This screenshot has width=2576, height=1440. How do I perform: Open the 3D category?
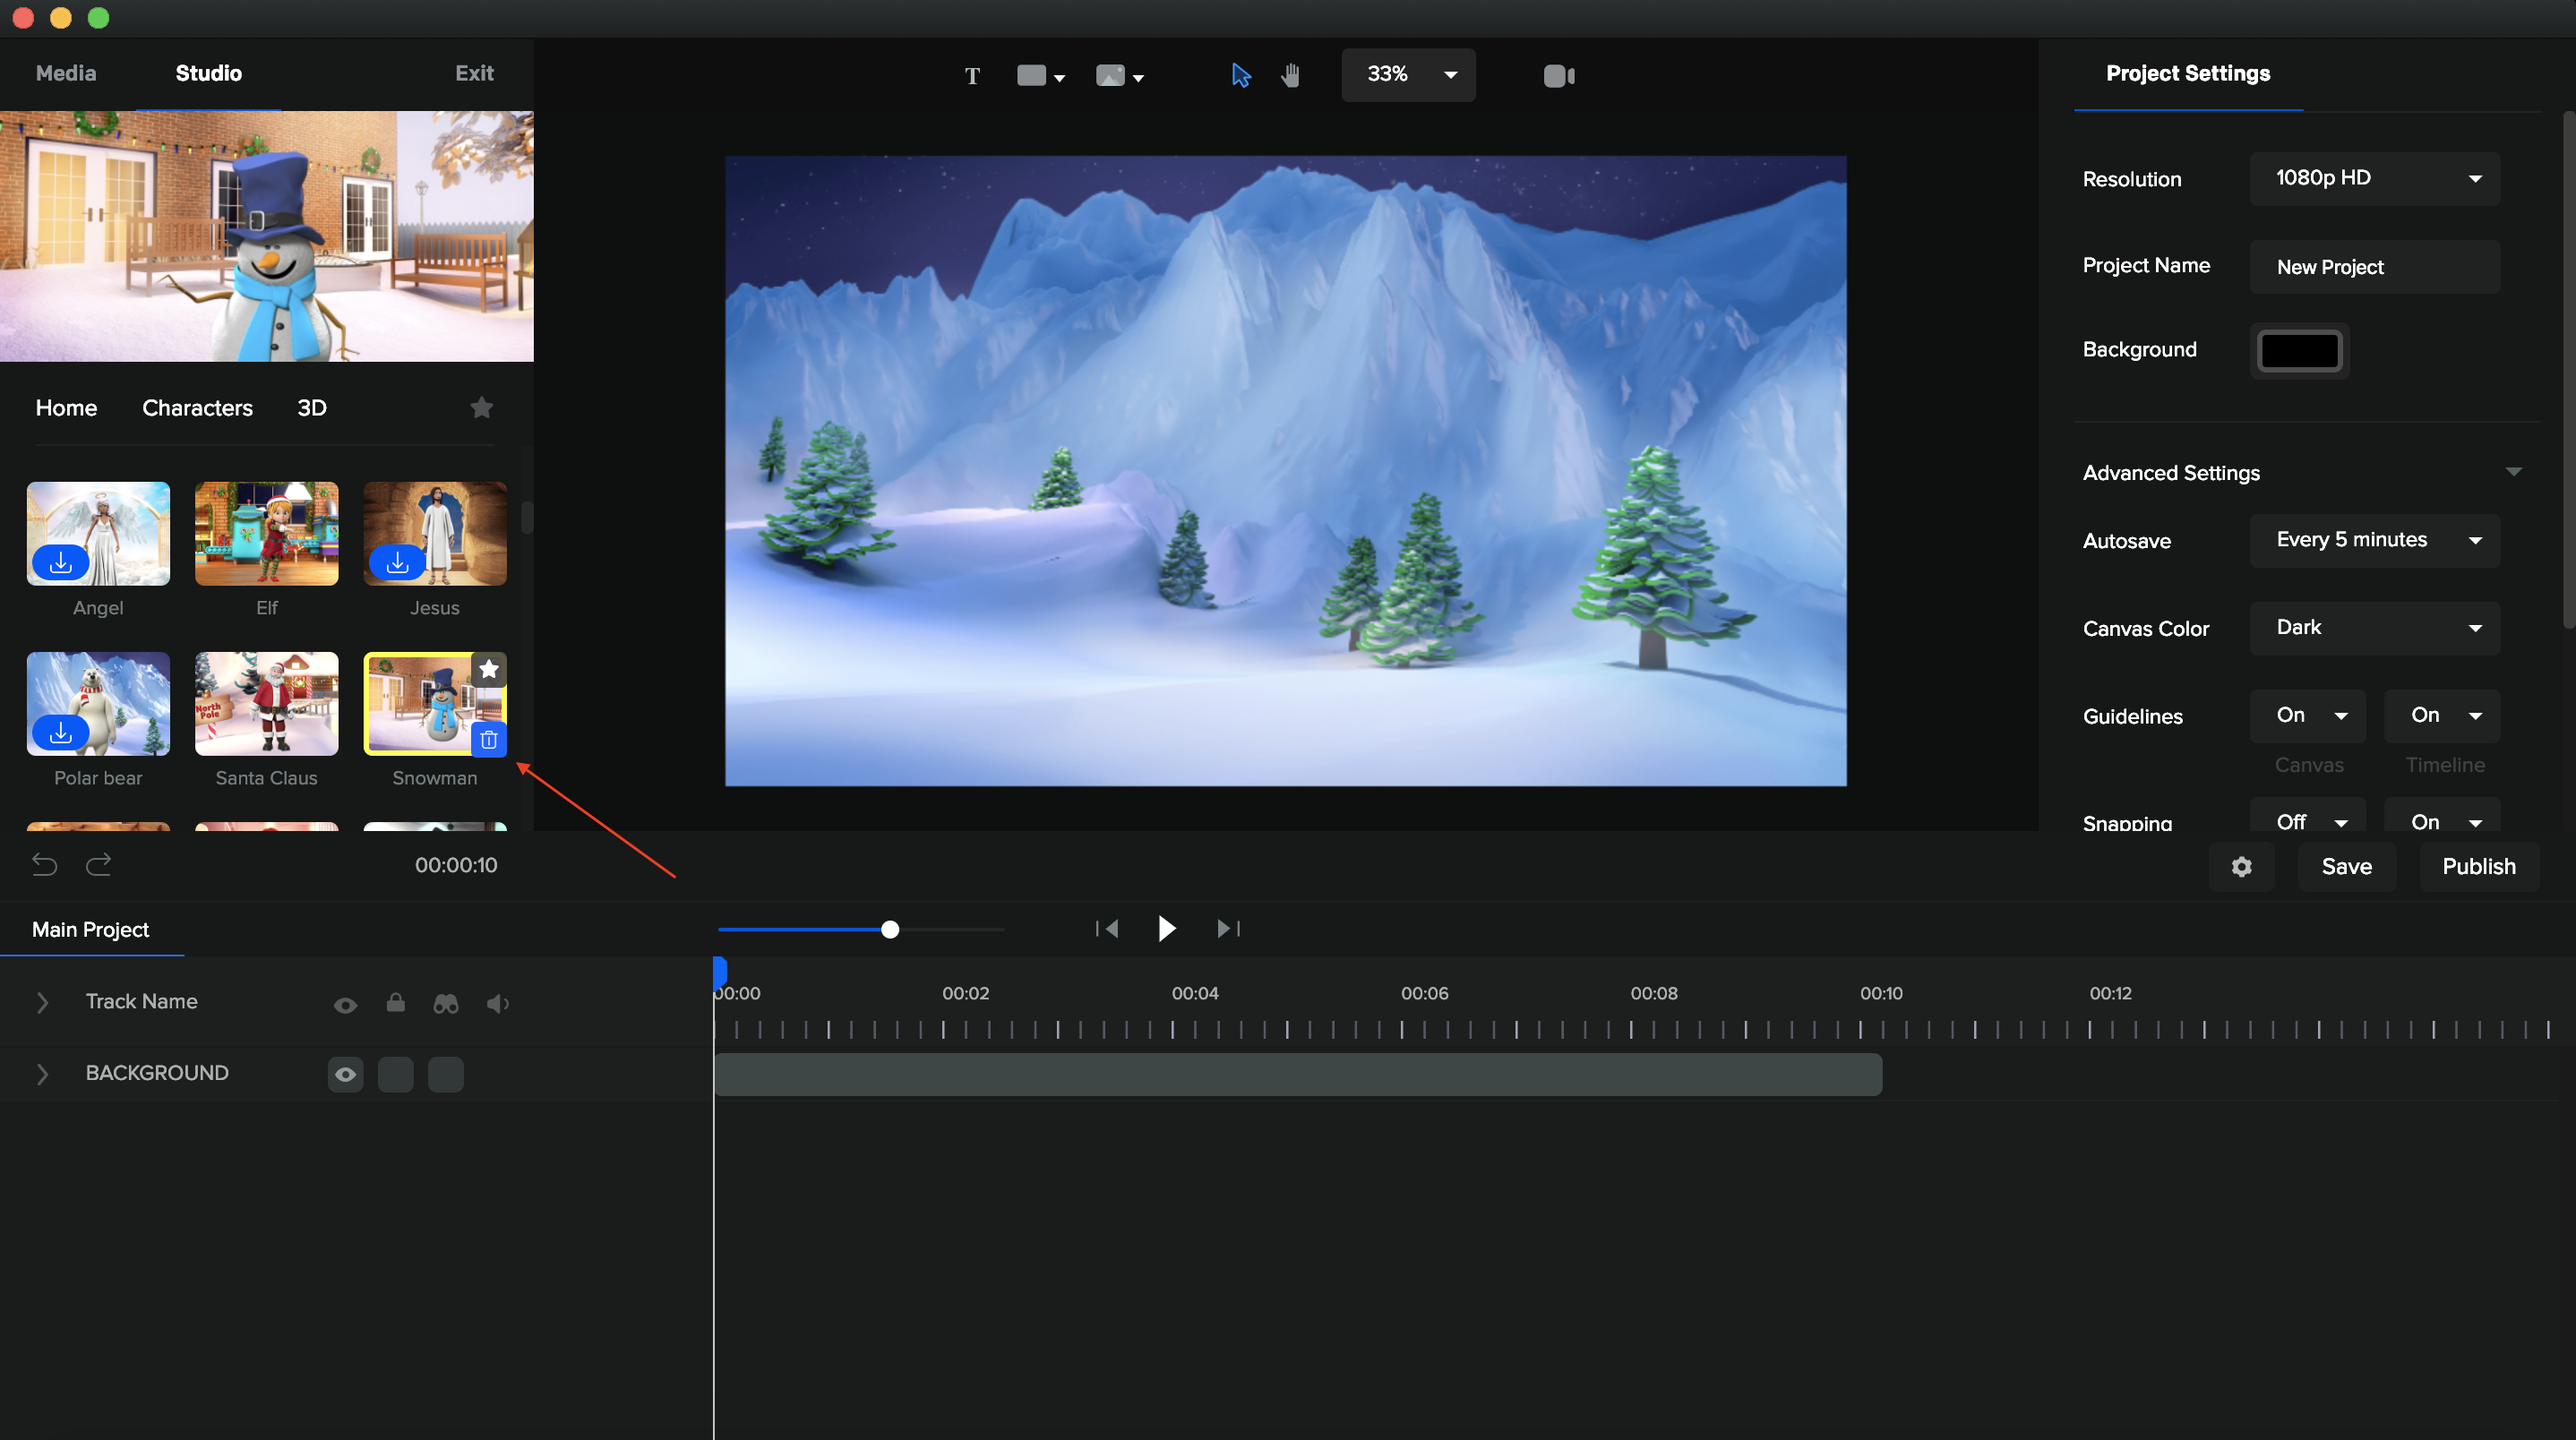(x=312, y=408)
